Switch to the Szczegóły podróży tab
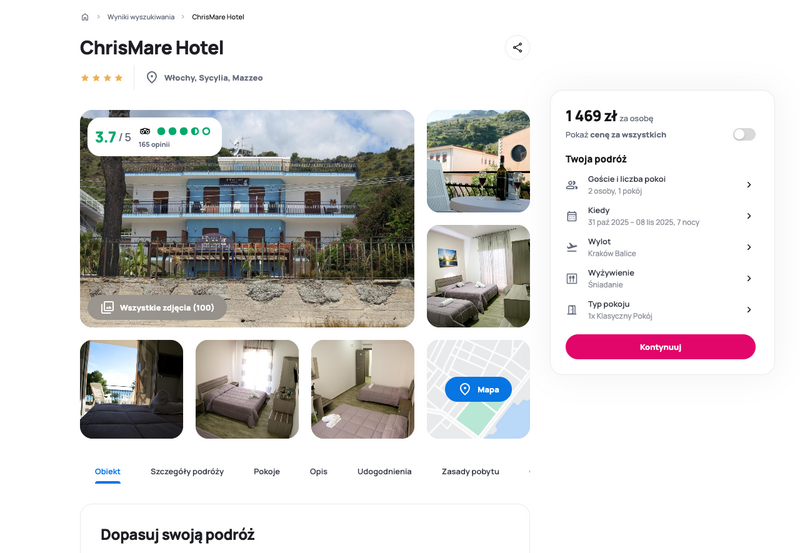The width and height of the screenshot is (800, 553). [187, 471]
